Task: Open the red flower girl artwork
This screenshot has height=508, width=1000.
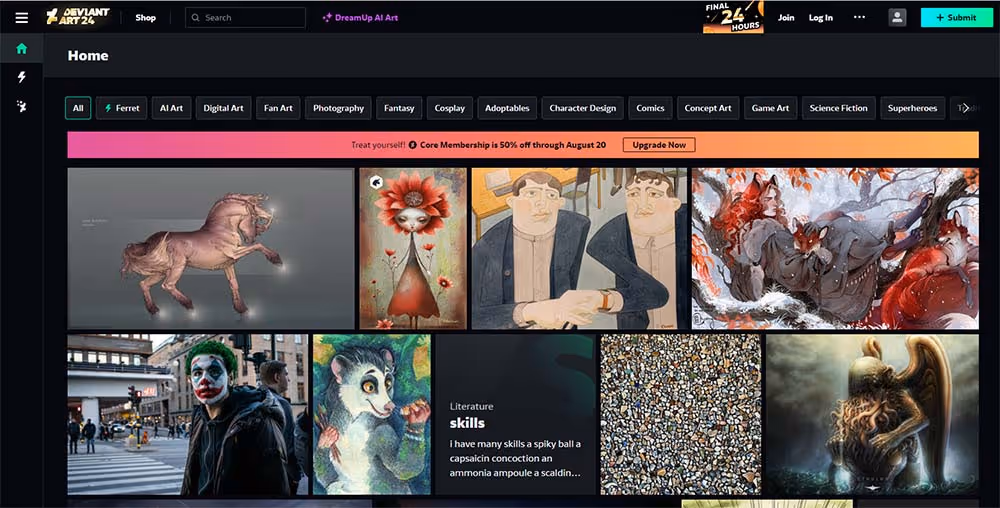Action: (x=413, y=249)
